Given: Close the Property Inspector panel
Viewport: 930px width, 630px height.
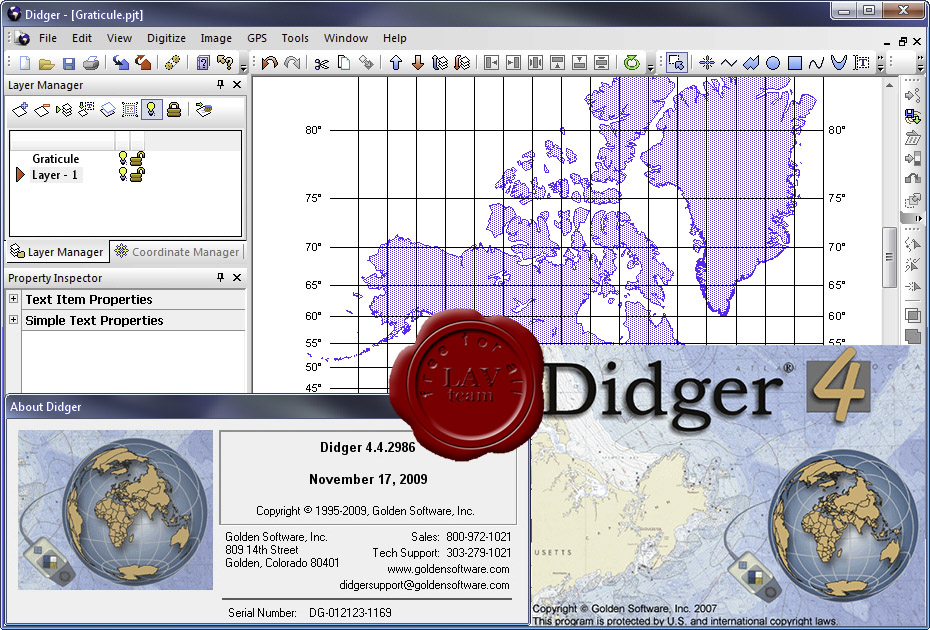Looking at the screenshot, I should (x=237, y=277).
